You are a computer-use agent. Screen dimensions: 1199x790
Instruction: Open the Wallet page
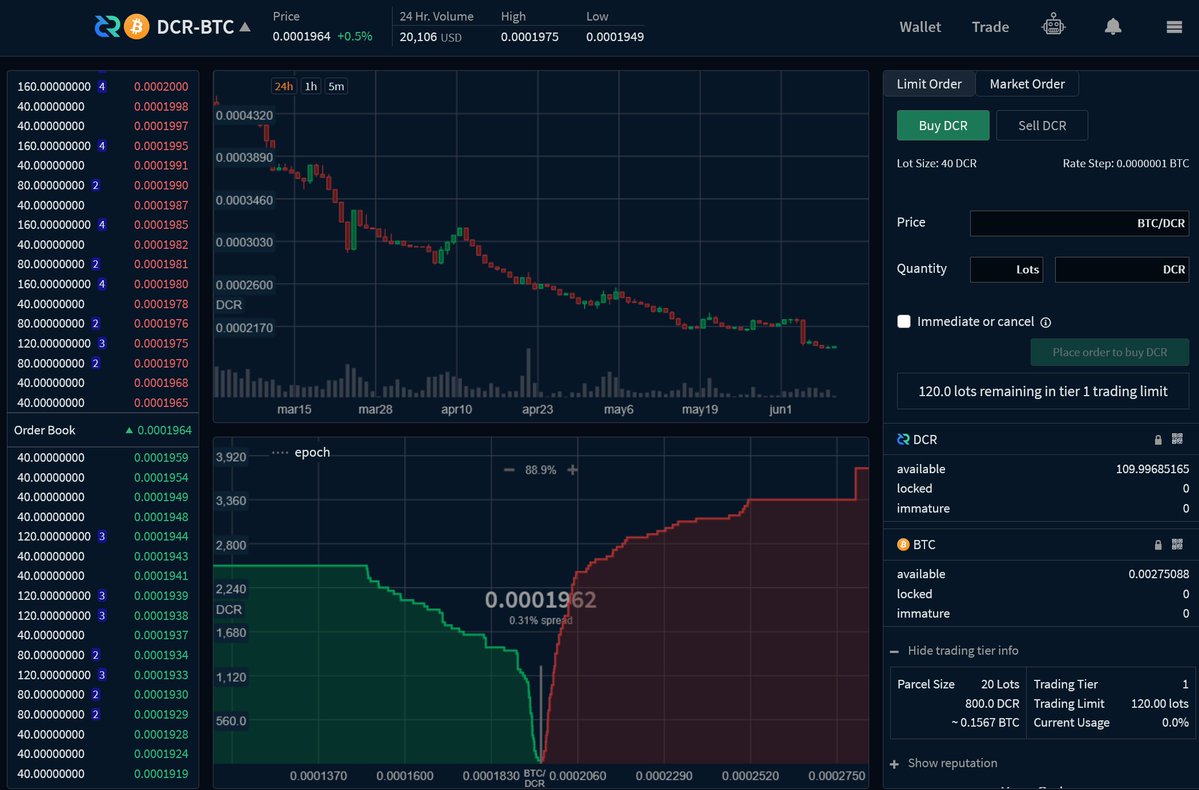point(920,27)
